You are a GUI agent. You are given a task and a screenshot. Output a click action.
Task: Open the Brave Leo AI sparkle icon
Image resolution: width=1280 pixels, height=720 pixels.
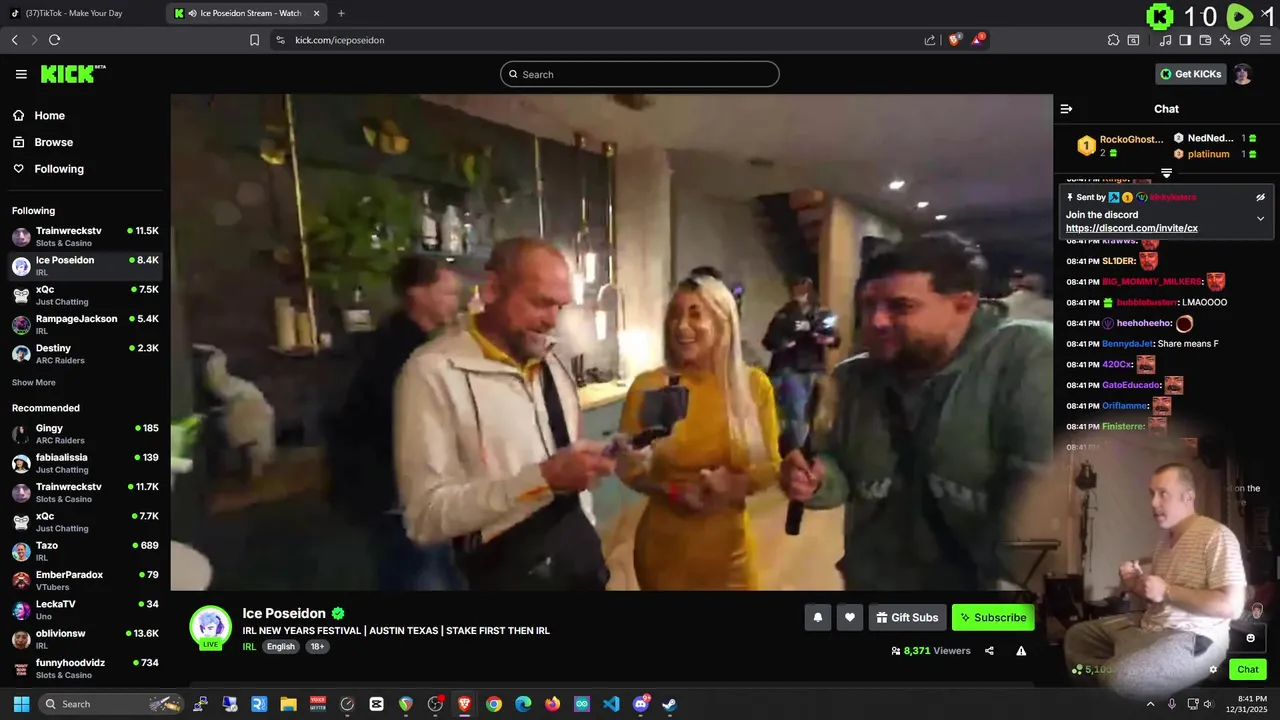coord(1225,40)
